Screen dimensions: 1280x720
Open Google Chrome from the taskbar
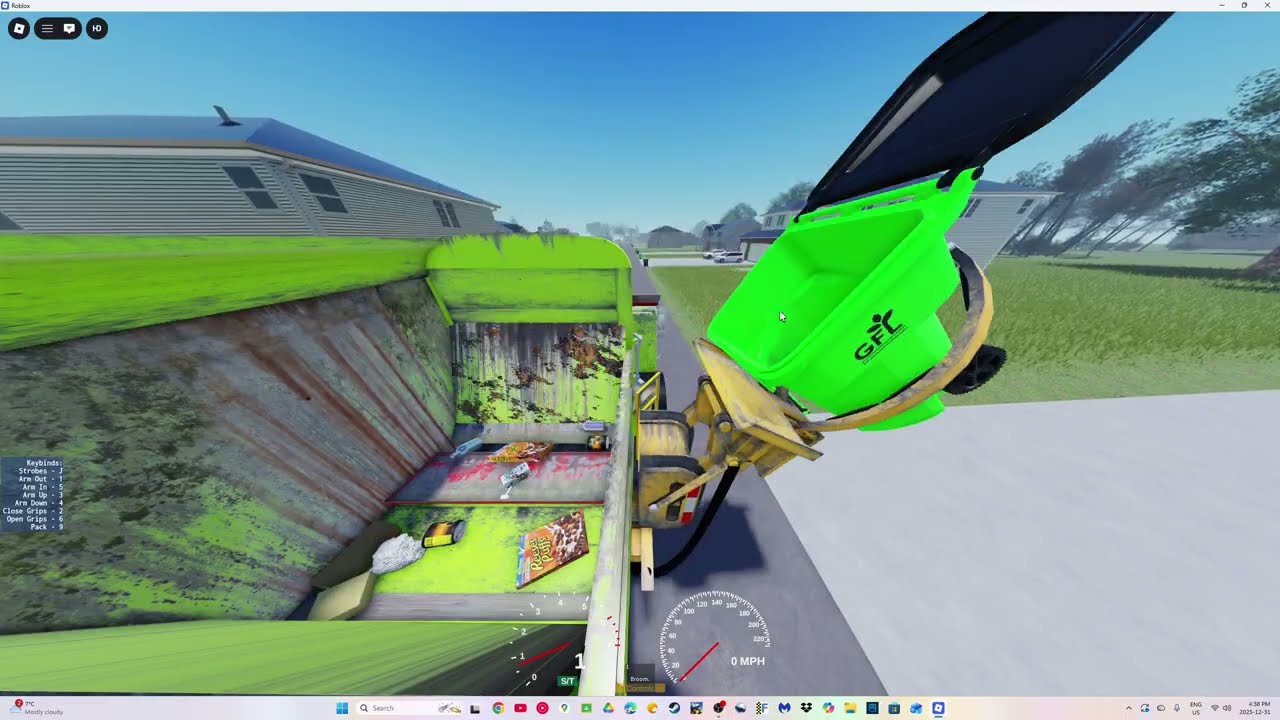pyautogui.click(x=498, y=708)
